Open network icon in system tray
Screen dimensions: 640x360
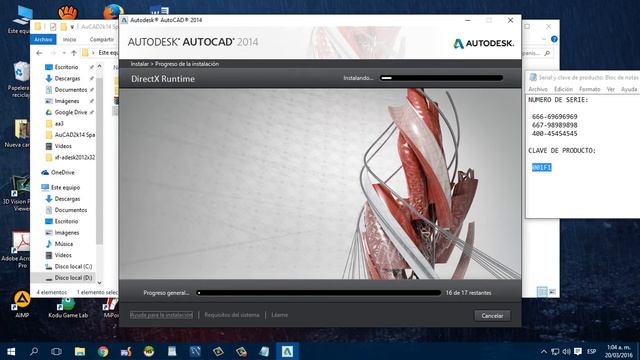555,351
